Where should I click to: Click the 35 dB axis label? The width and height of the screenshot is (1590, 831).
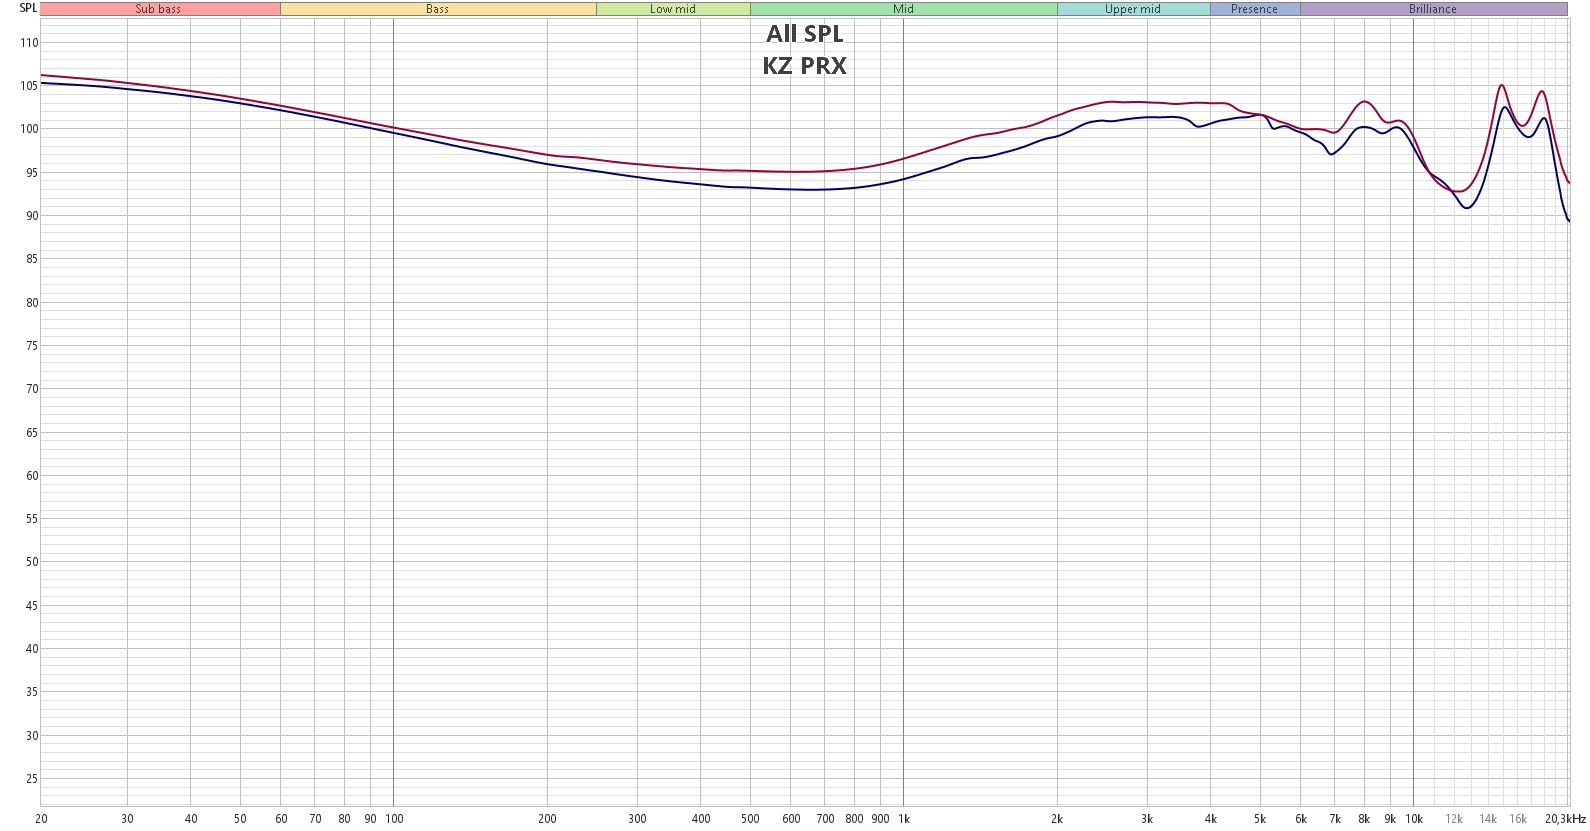pos(32,692)
